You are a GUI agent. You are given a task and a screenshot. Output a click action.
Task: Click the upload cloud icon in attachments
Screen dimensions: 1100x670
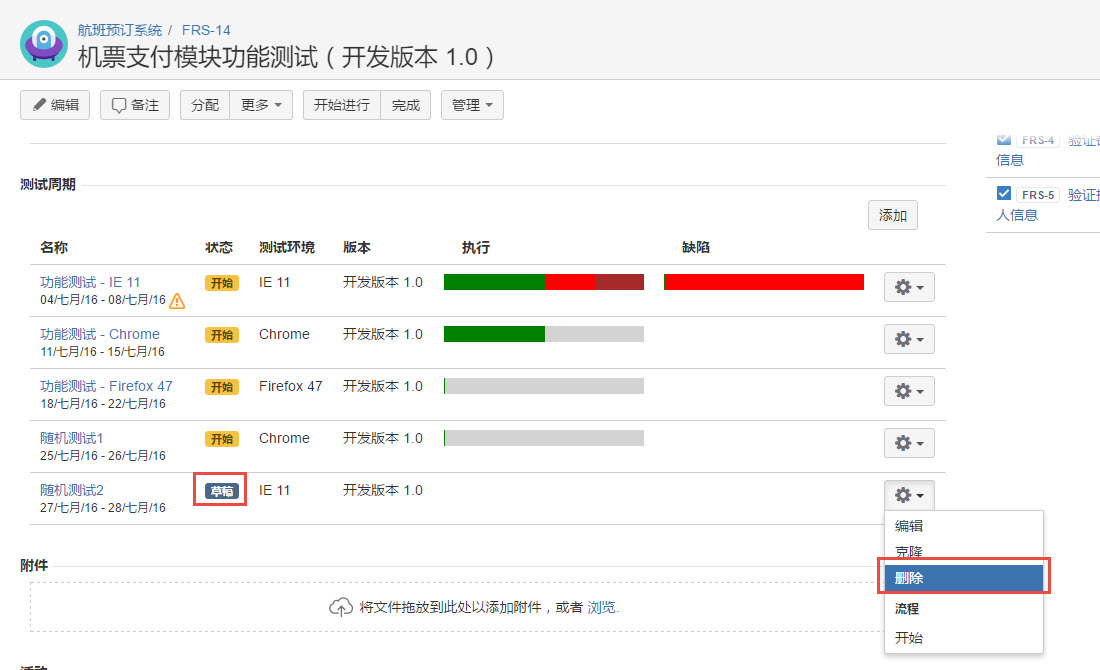click(x=341, y=607)
